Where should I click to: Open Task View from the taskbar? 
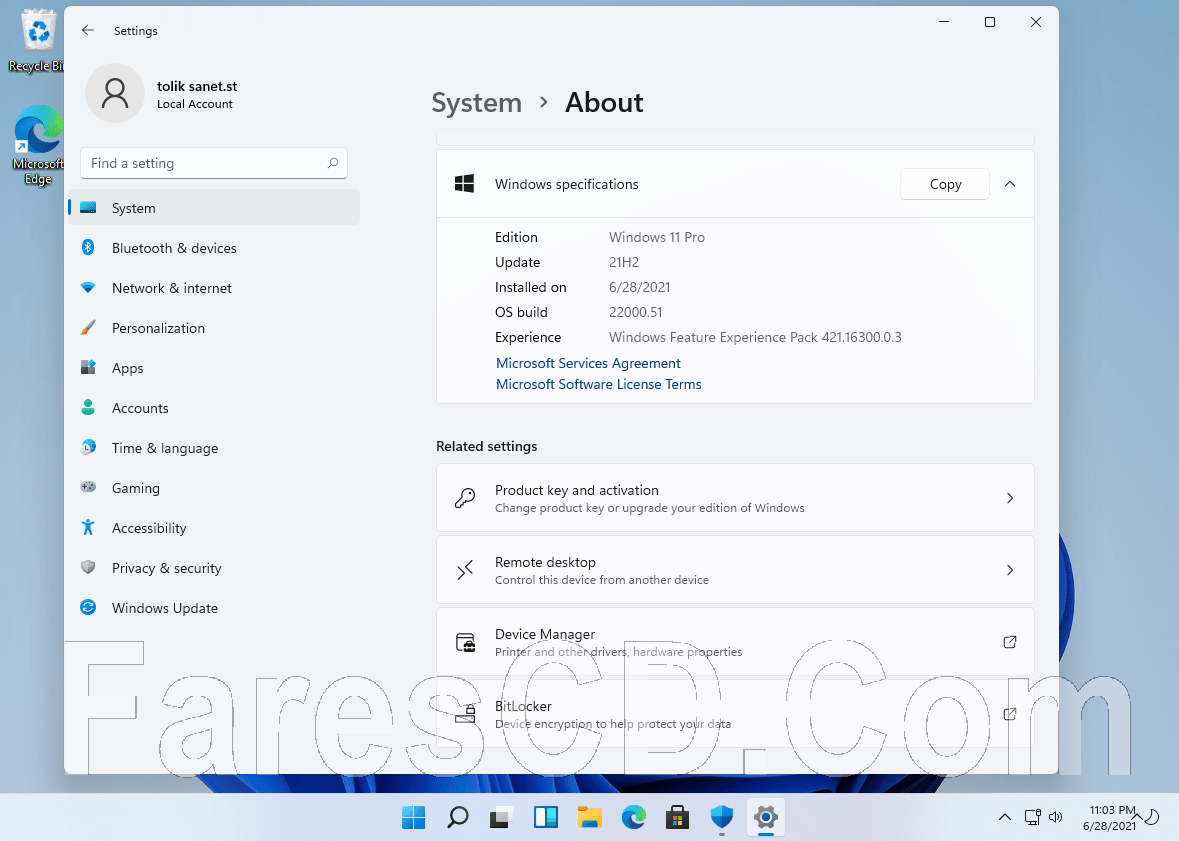[x=501, y=817]
